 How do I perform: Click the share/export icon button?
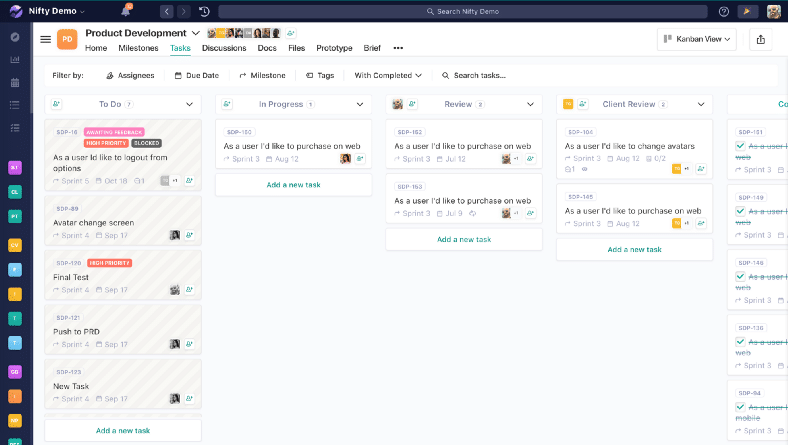tap(760, 39)
